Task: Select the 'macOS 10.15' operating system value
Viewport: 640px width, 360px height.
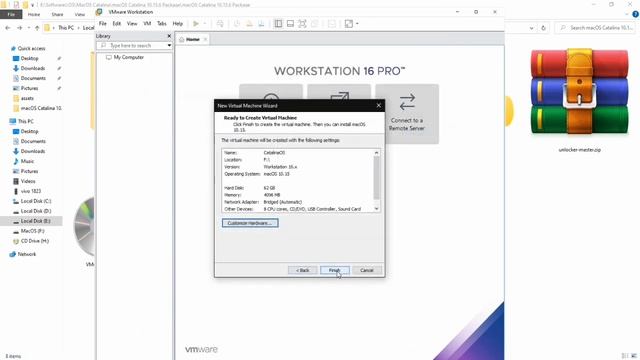Action: 276,174
